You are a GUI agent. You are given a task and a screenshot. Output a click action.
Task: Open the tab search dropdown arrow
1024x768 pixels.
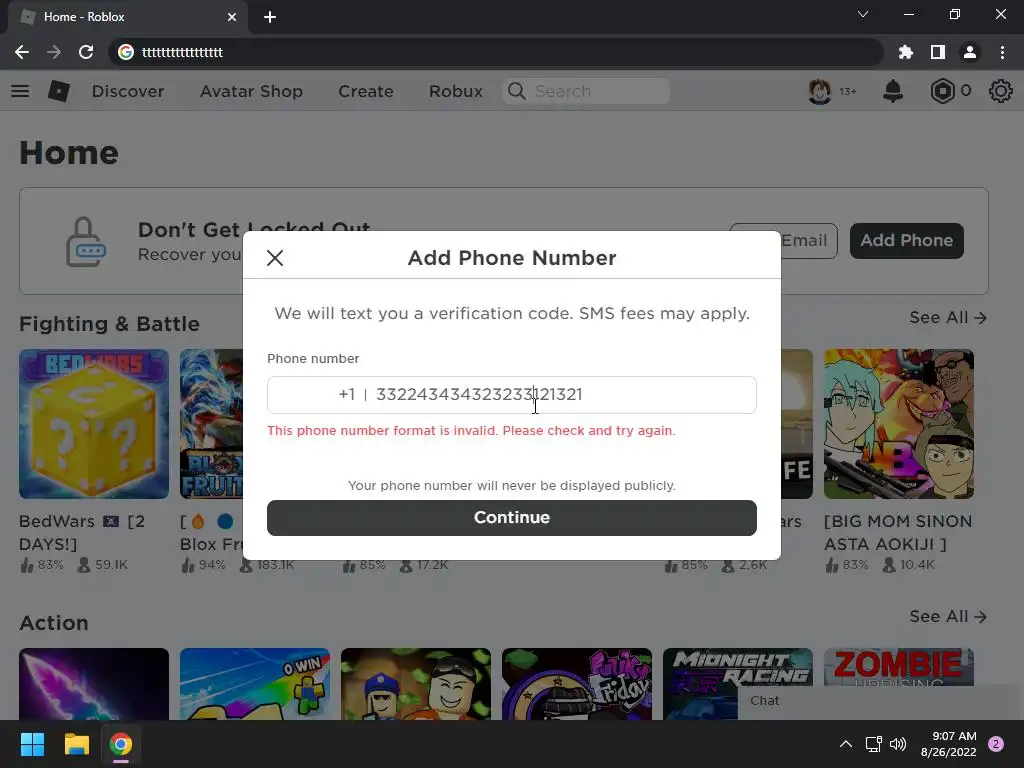click(863, 14)
